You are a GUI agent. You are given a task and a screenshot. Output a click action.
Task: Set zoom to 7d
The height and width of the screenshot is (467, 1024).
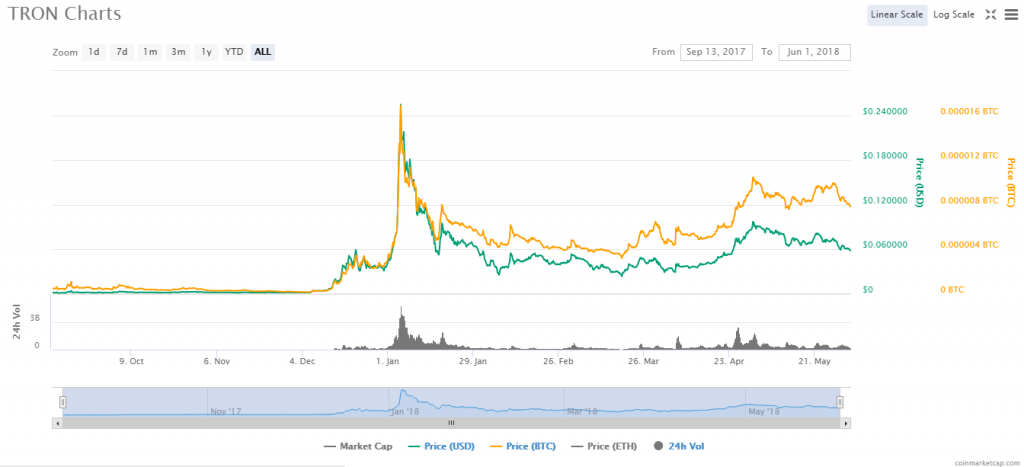tap(121, 52)
